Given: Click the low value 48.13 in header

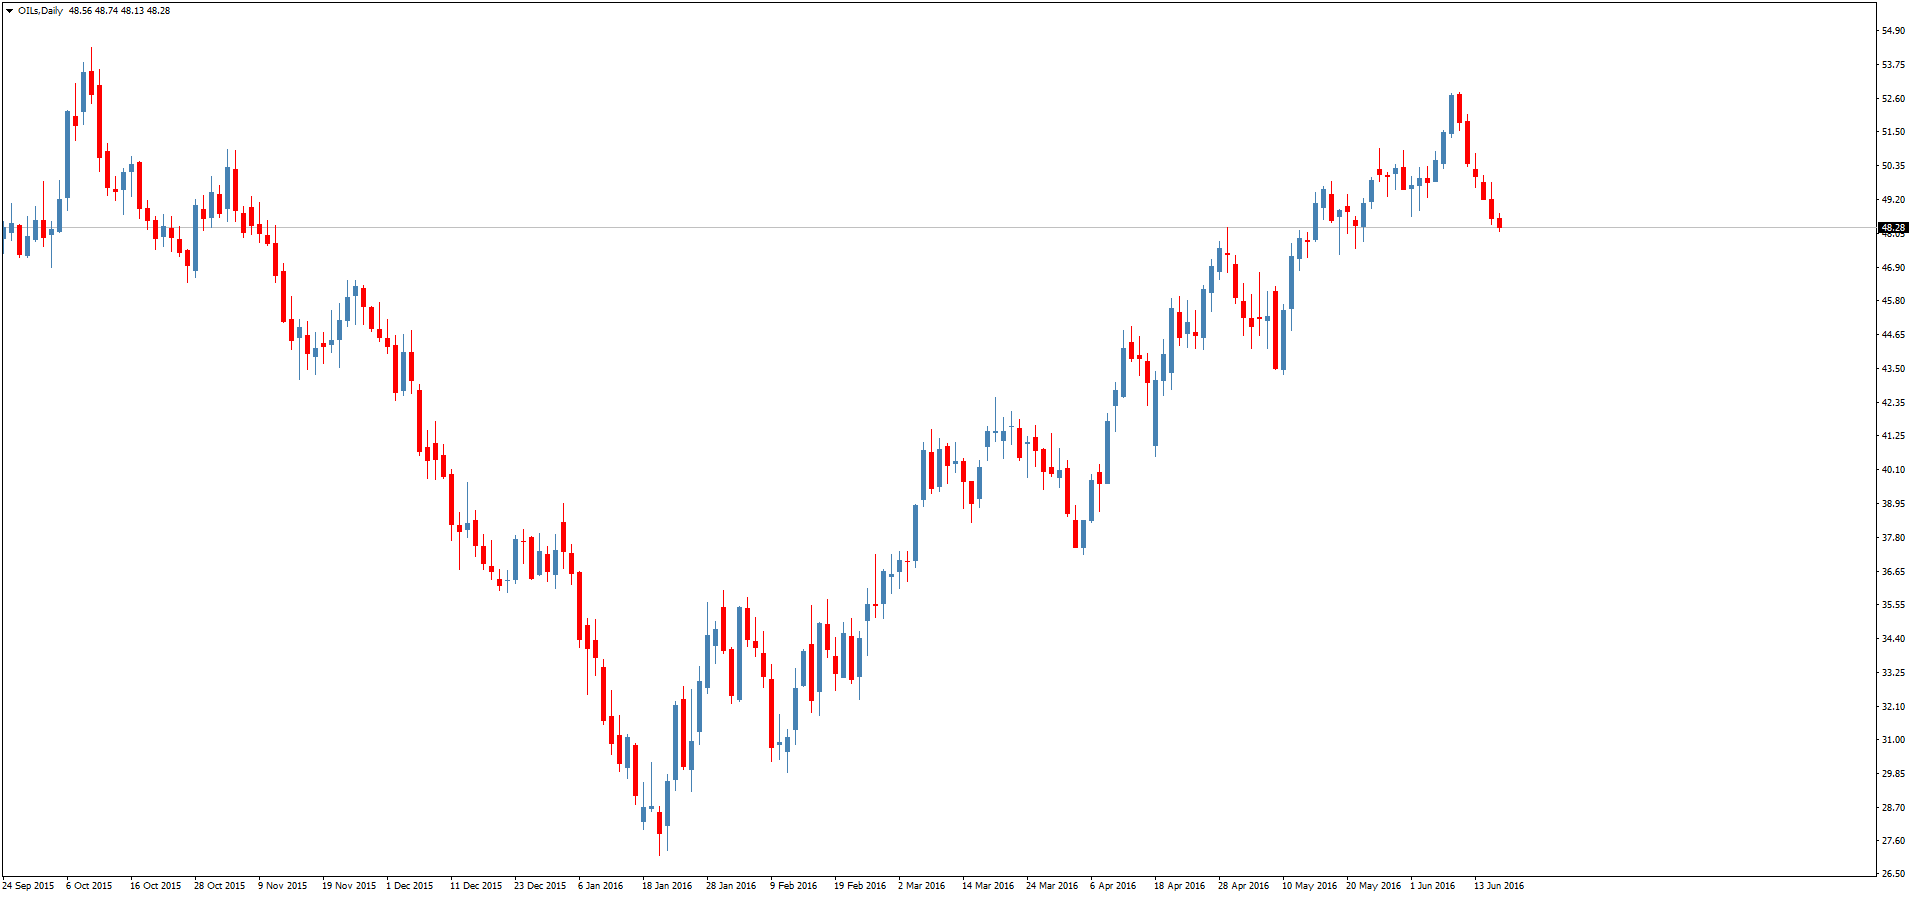Looking at the screenshot, I should 133,11.
